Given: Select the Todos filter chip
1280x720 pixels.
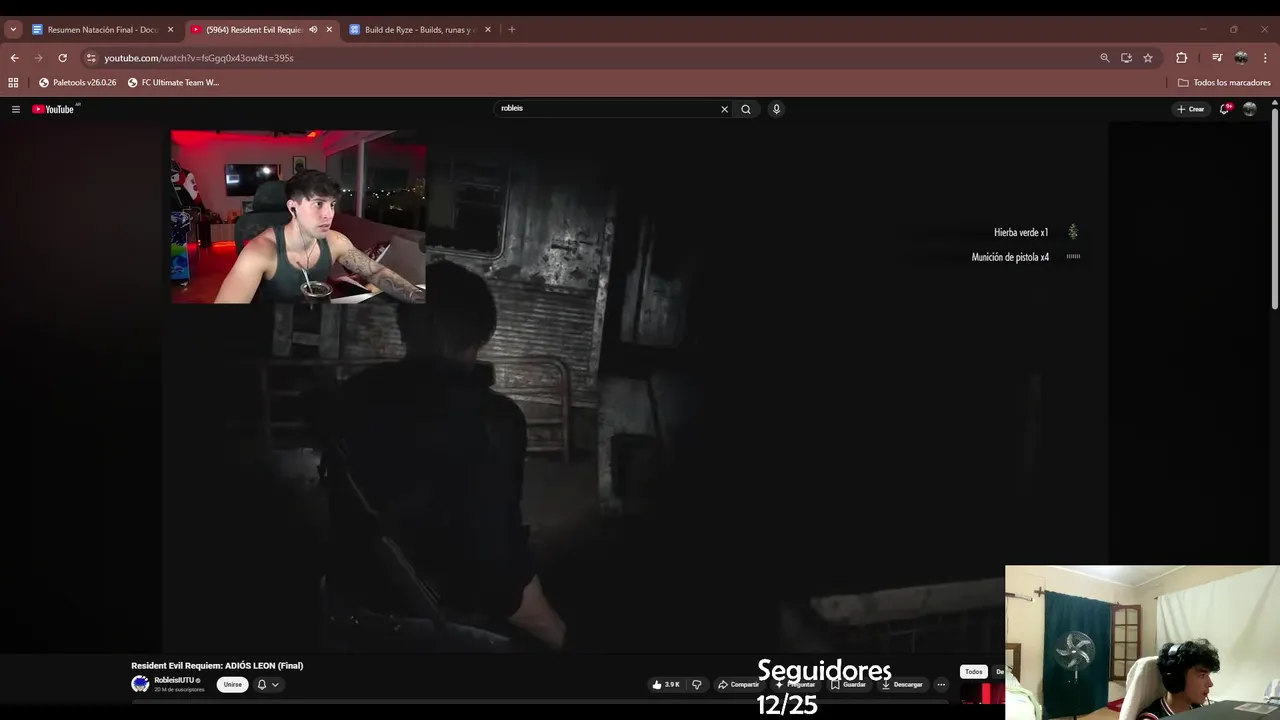Looking at the screenshot, I should [x=974, y=672].
